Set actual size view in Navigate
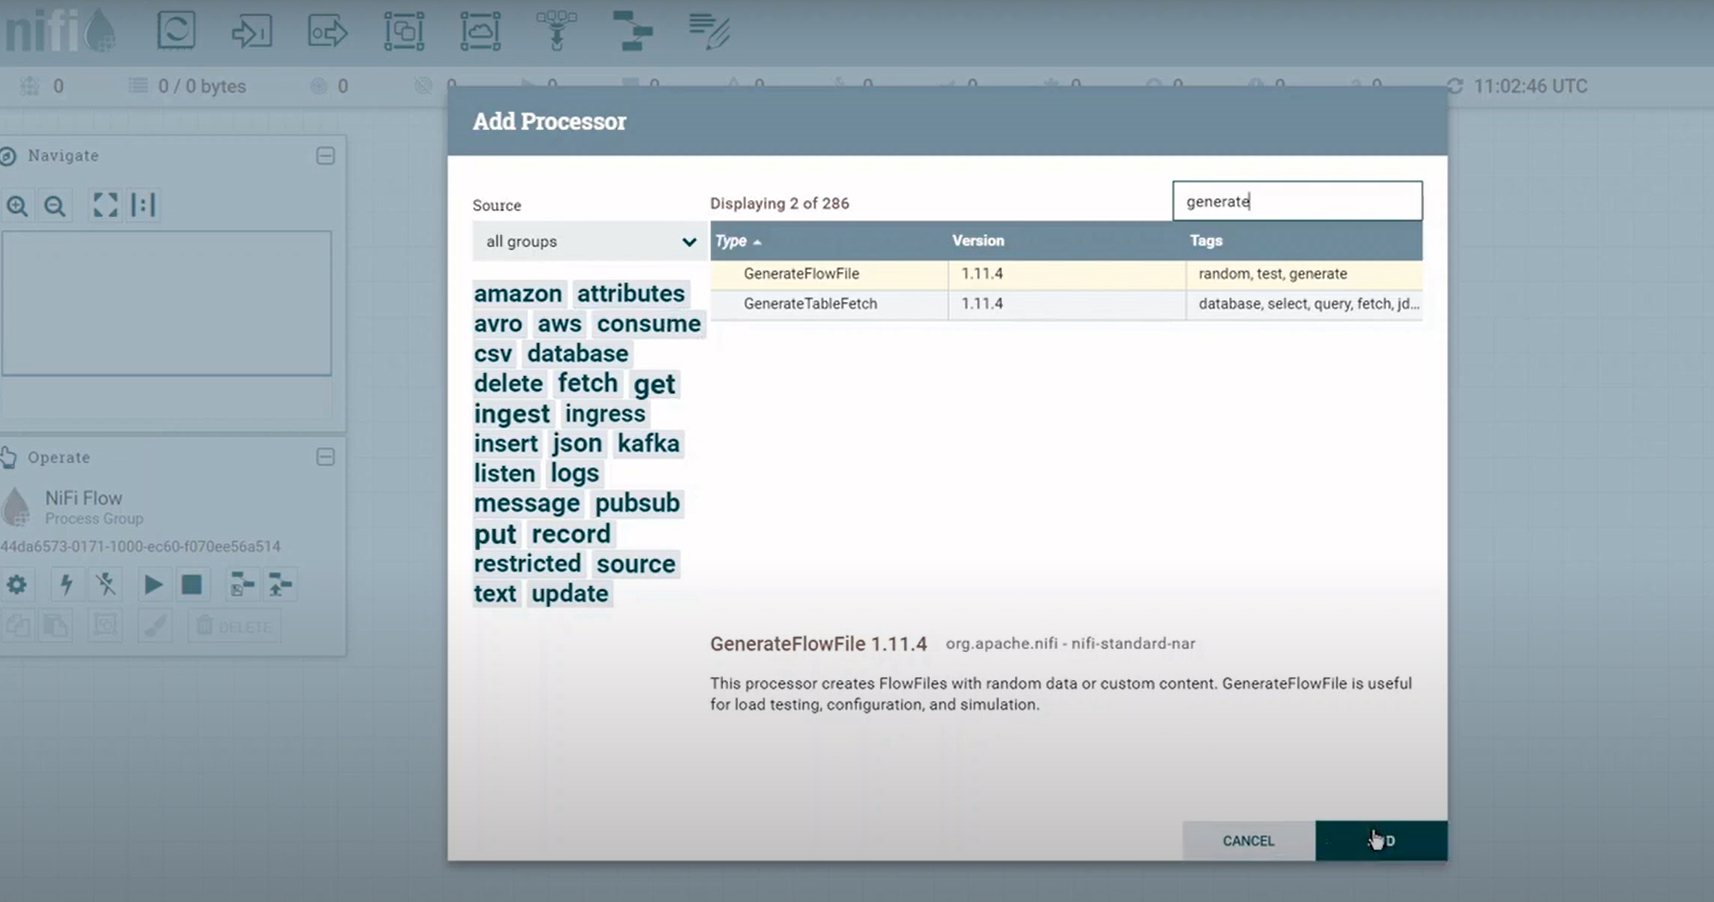The width and height of the screenshot is (1714, 902). 143,205
